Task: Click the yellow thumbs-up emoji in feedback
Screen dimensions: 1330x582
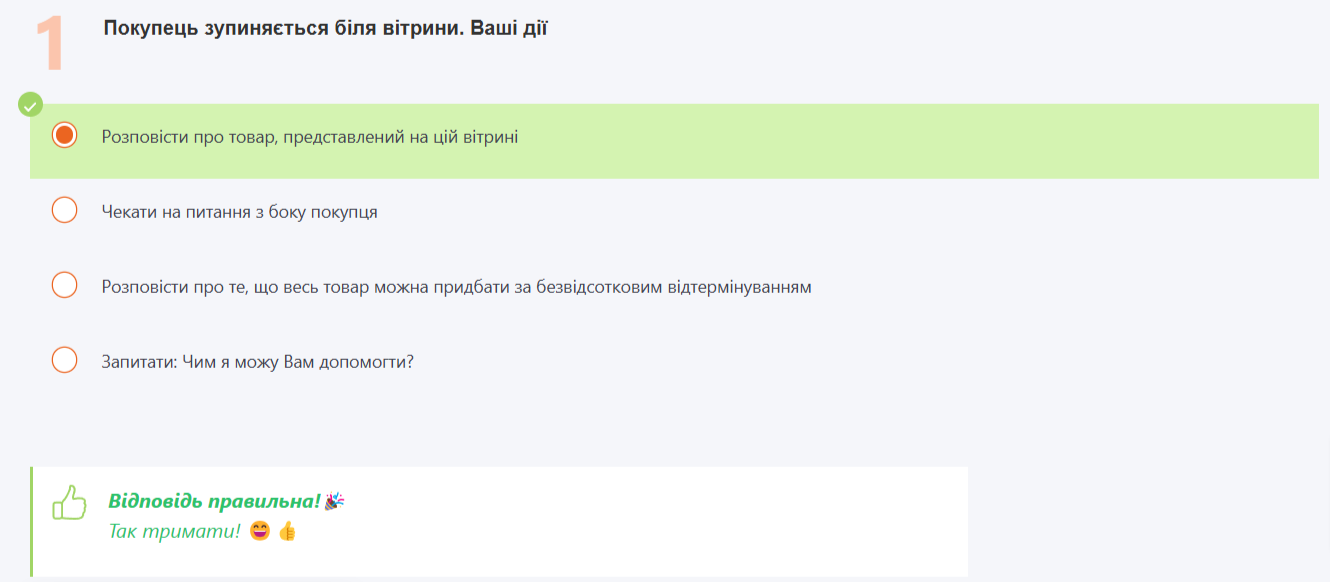Action: [x=287, y=531]
